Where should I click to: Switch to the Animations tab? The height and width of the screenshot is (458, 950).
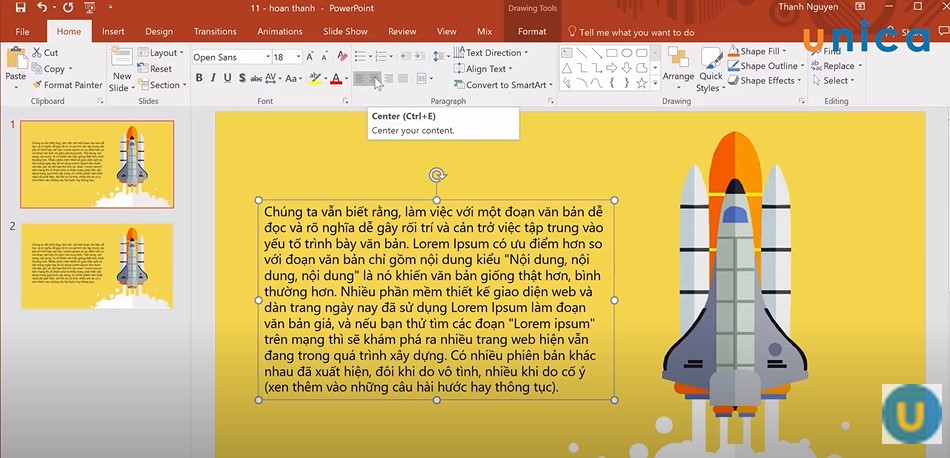pyautogui.click(x=280, y=32)
